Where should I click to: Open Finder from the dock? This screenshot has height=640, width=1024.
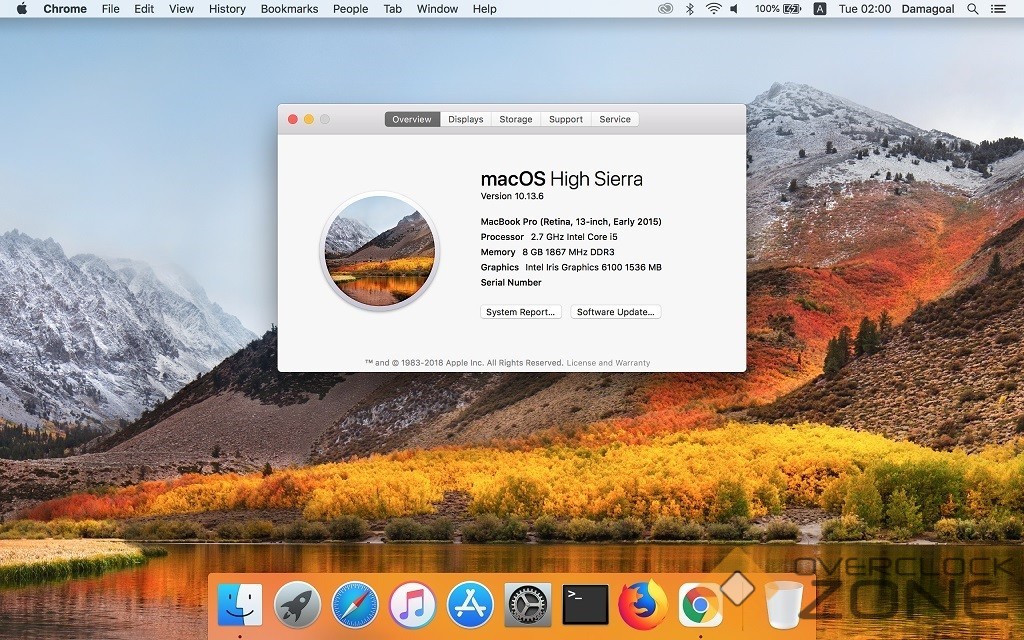[240, 604]
